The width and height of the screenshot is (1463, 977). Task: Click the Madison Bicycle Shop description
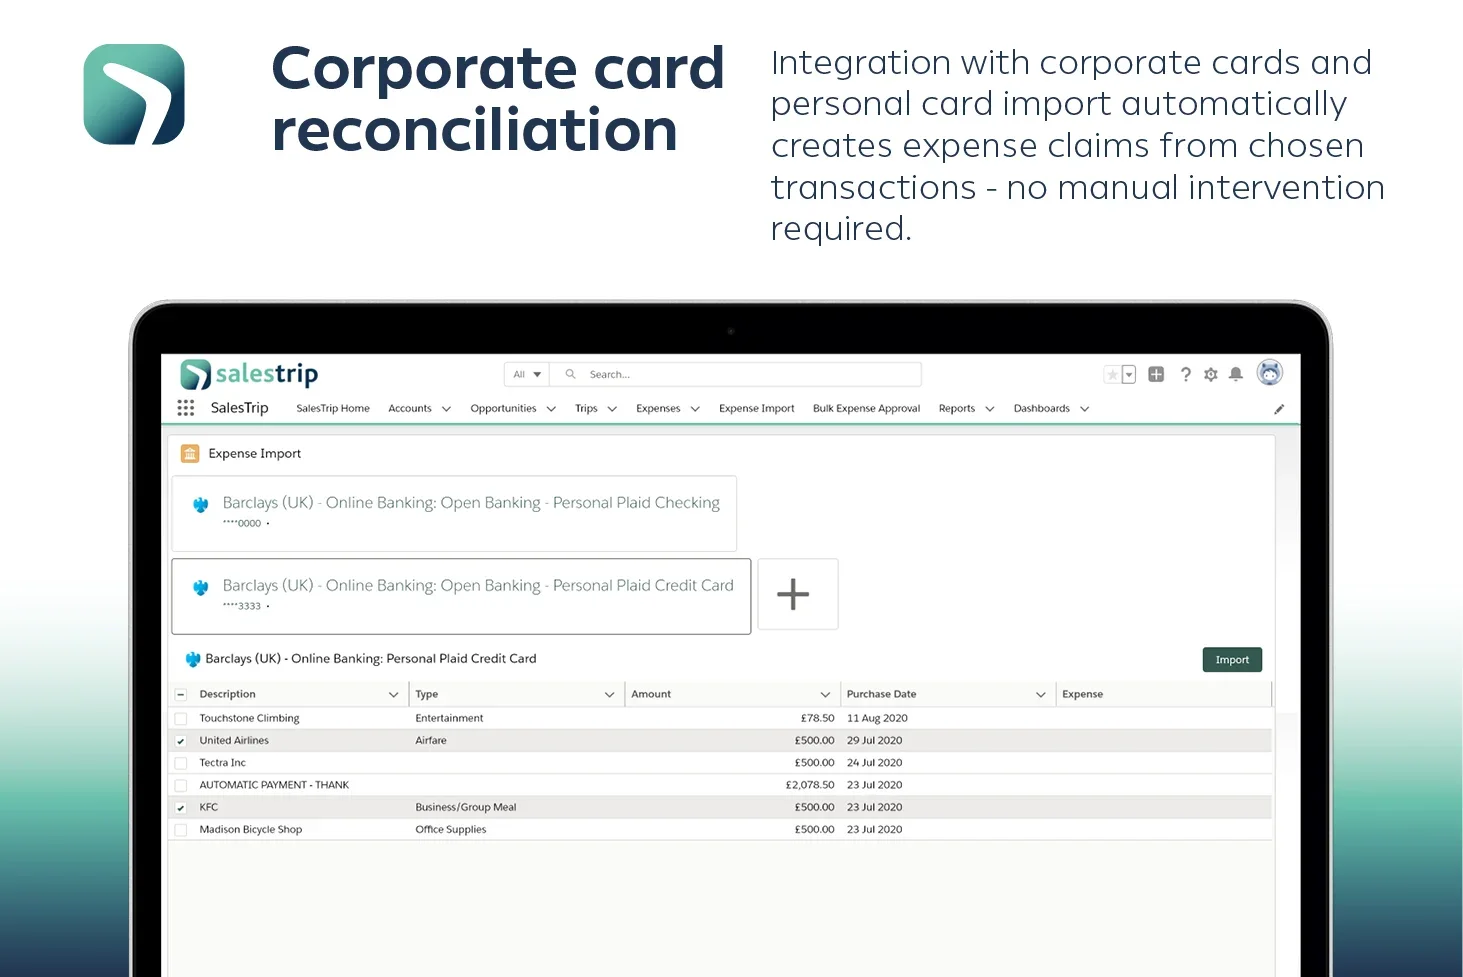(250, 830)
